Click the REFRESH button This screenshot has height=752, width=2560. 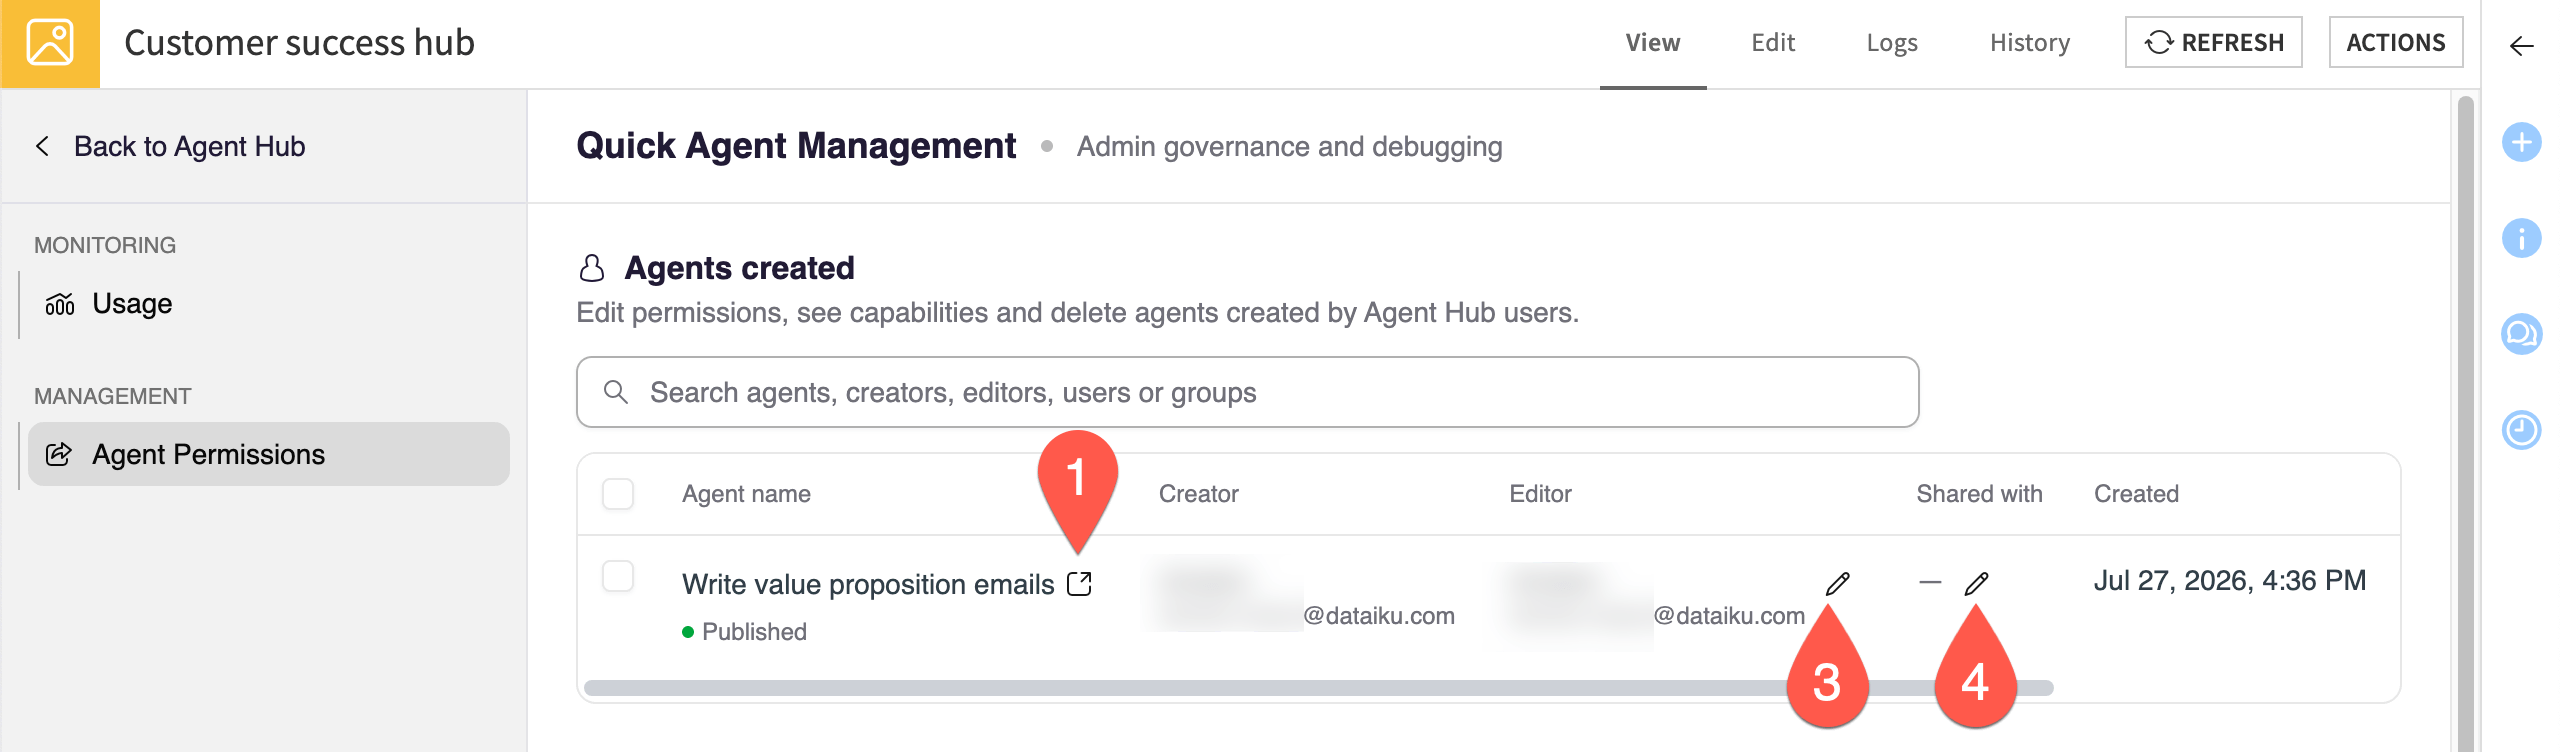tap(2214, 42)
